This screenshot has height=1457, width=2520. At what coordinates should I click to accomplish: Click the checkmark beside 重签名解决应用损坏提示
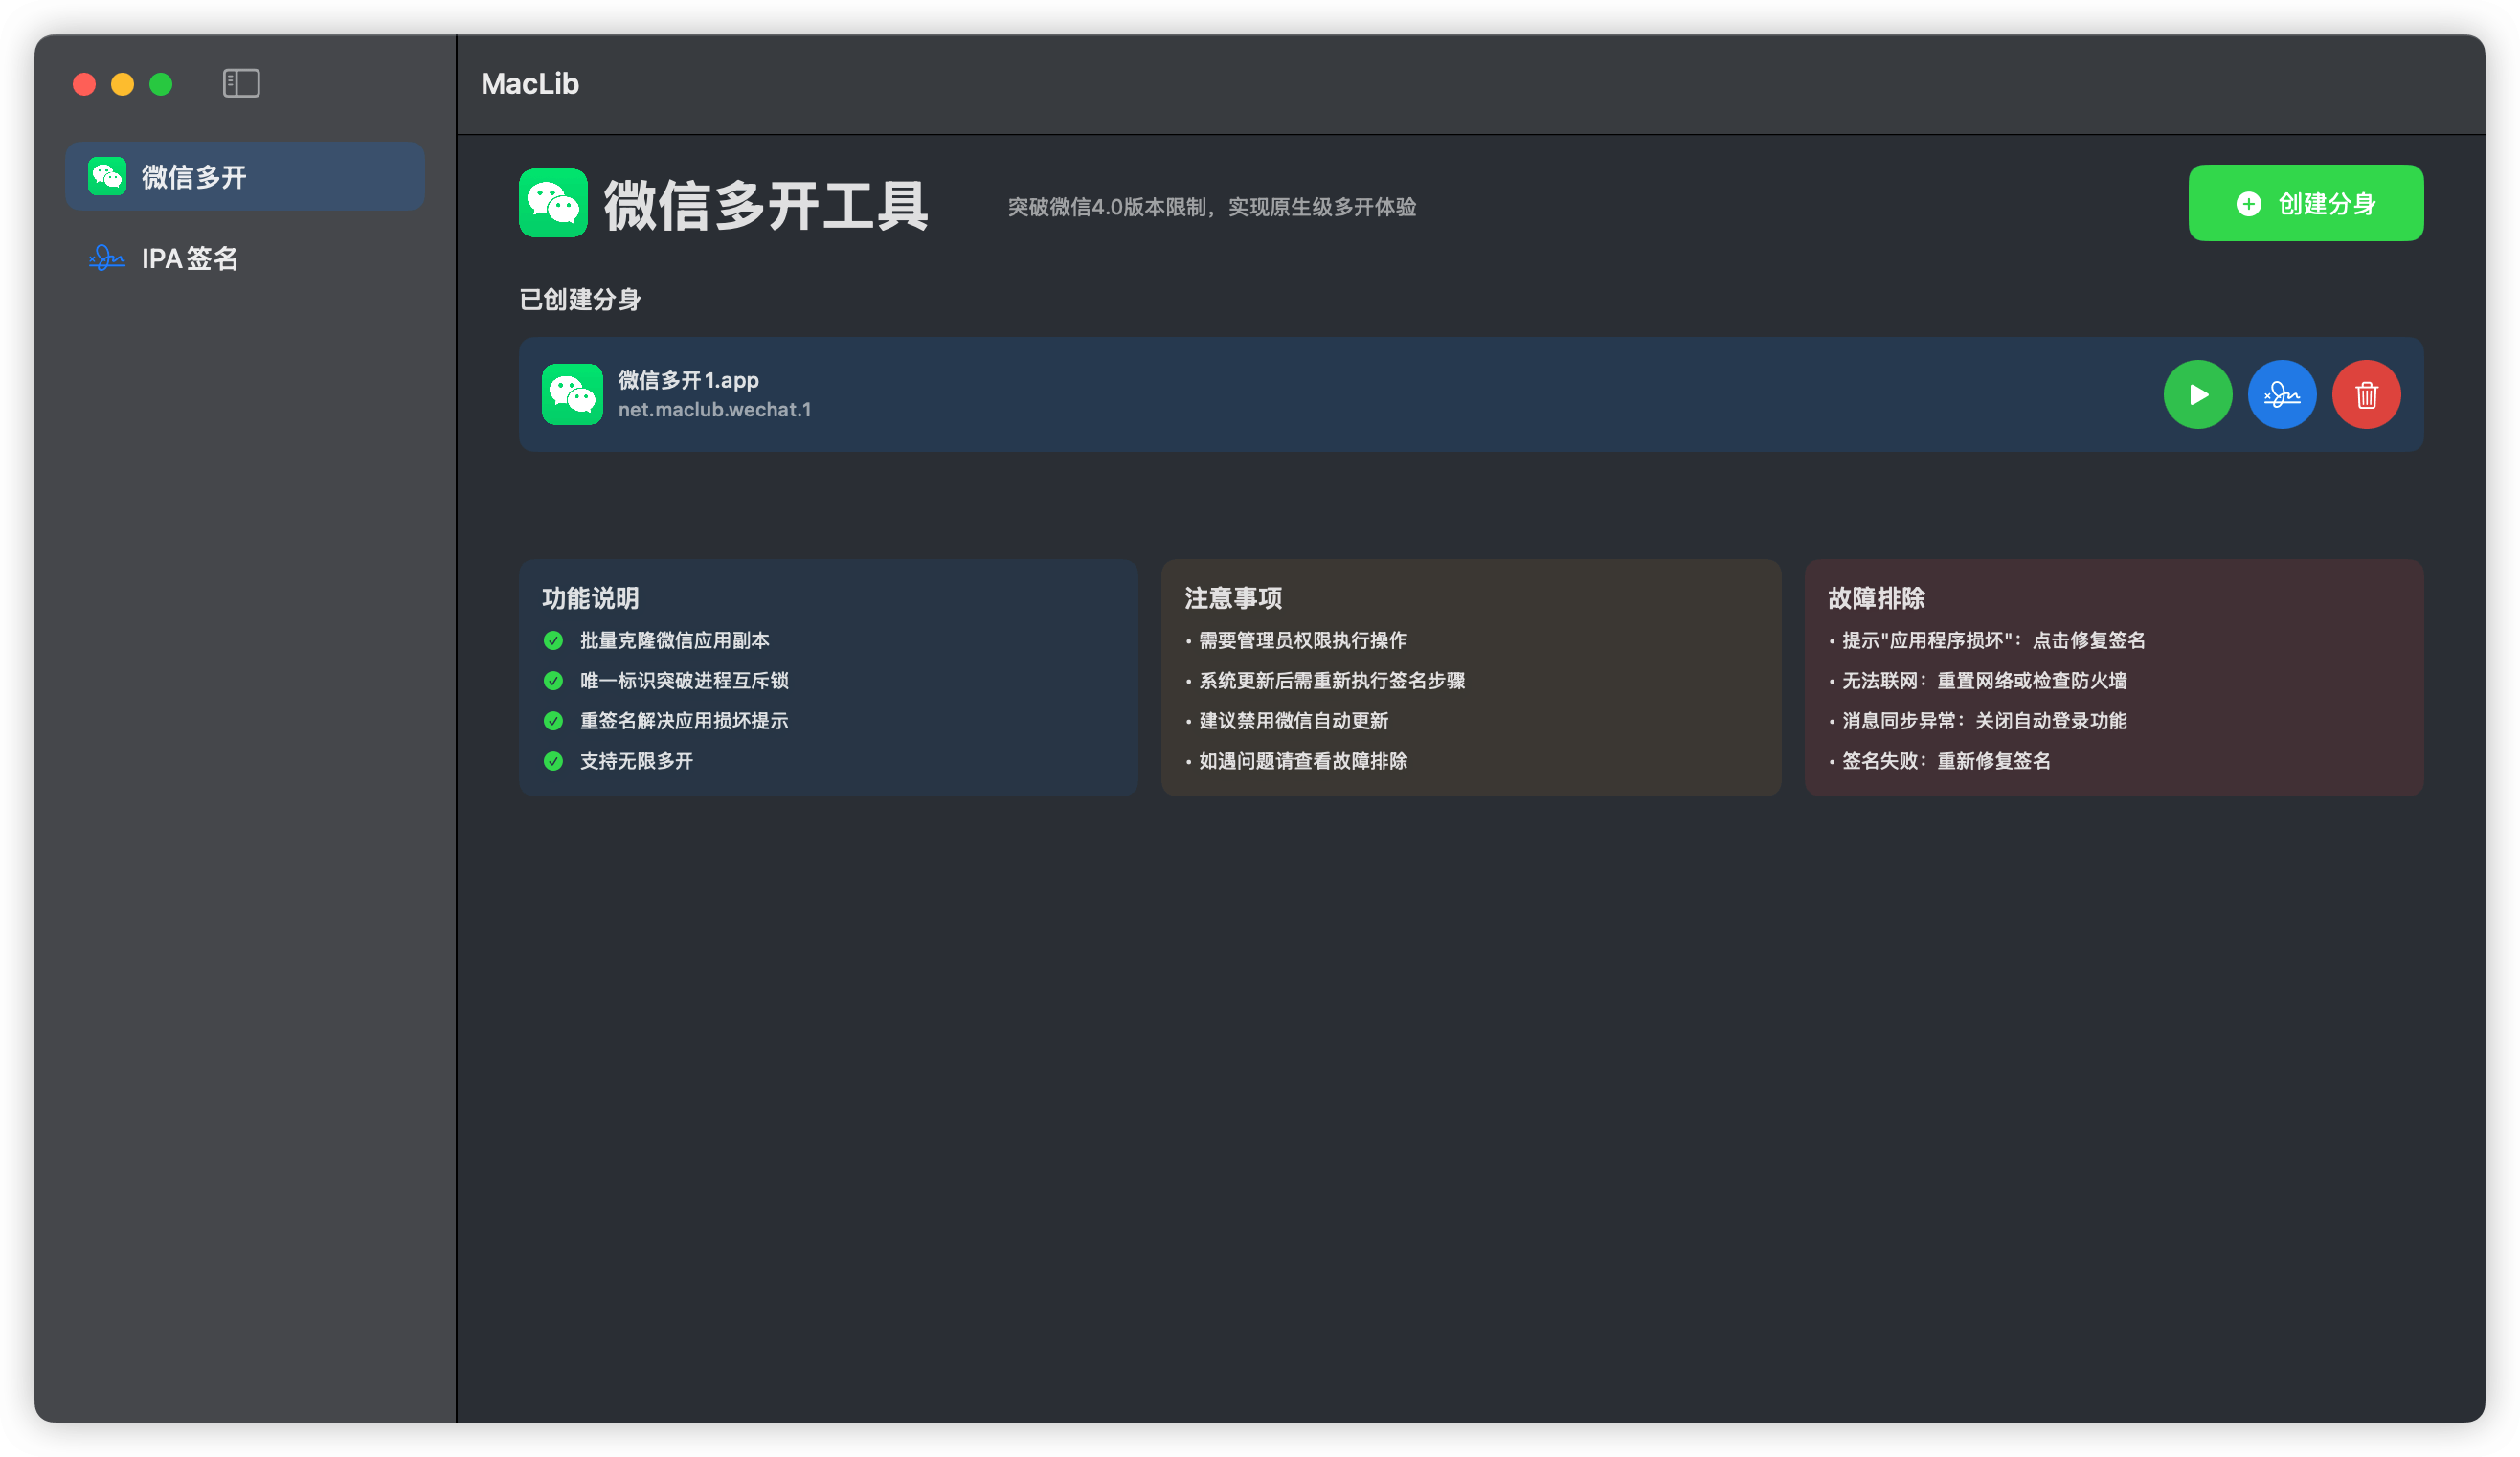pos(553,720)
